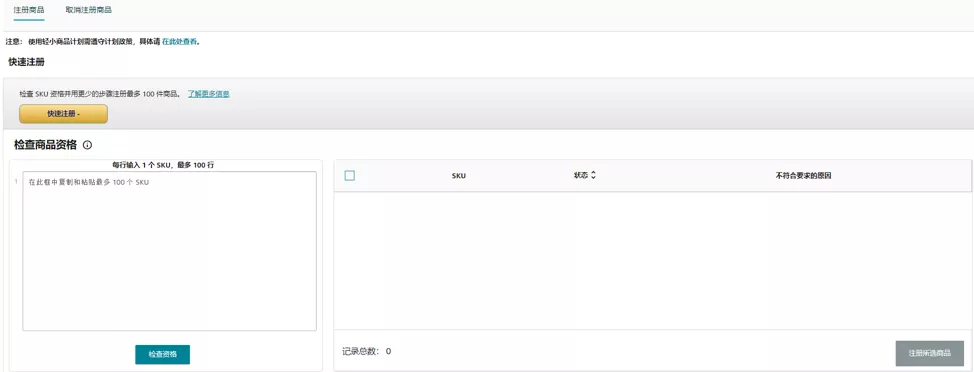Open the 在此处查看 policy link
The height and width of the screenshot is (372, 974).
click(x=180, y=42)
